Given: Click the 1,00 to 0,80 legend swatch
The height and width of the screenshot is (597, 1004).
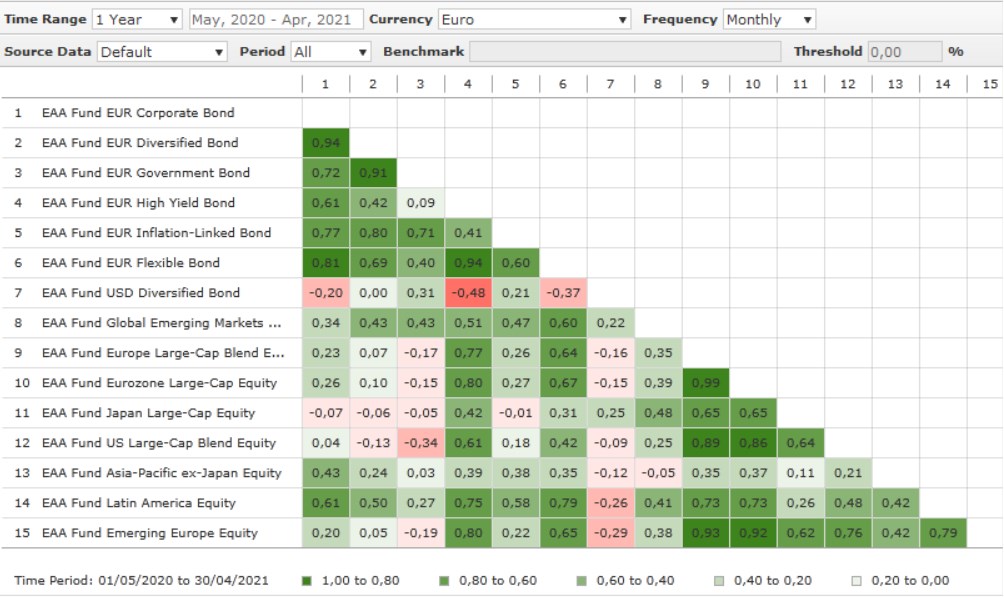Looking at the screenshot, I should click(x=306, y=581).
